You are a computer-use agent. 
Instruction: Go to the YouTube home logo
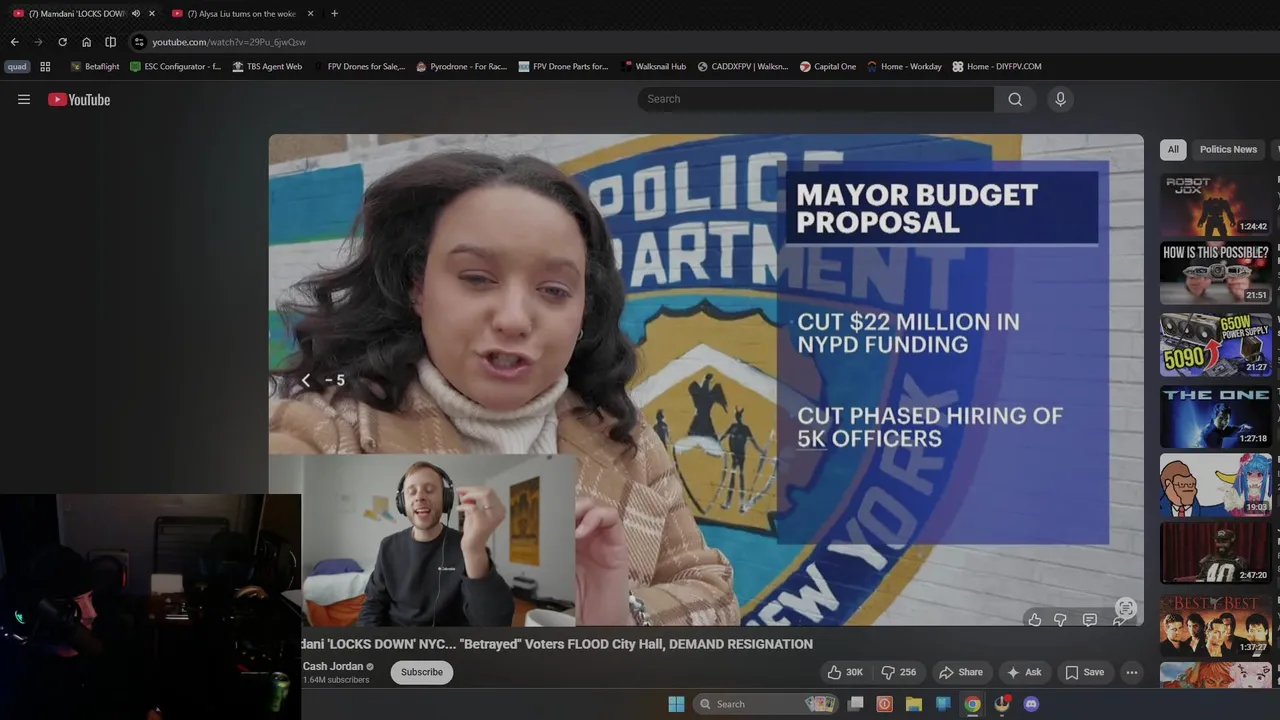[79, 99]
